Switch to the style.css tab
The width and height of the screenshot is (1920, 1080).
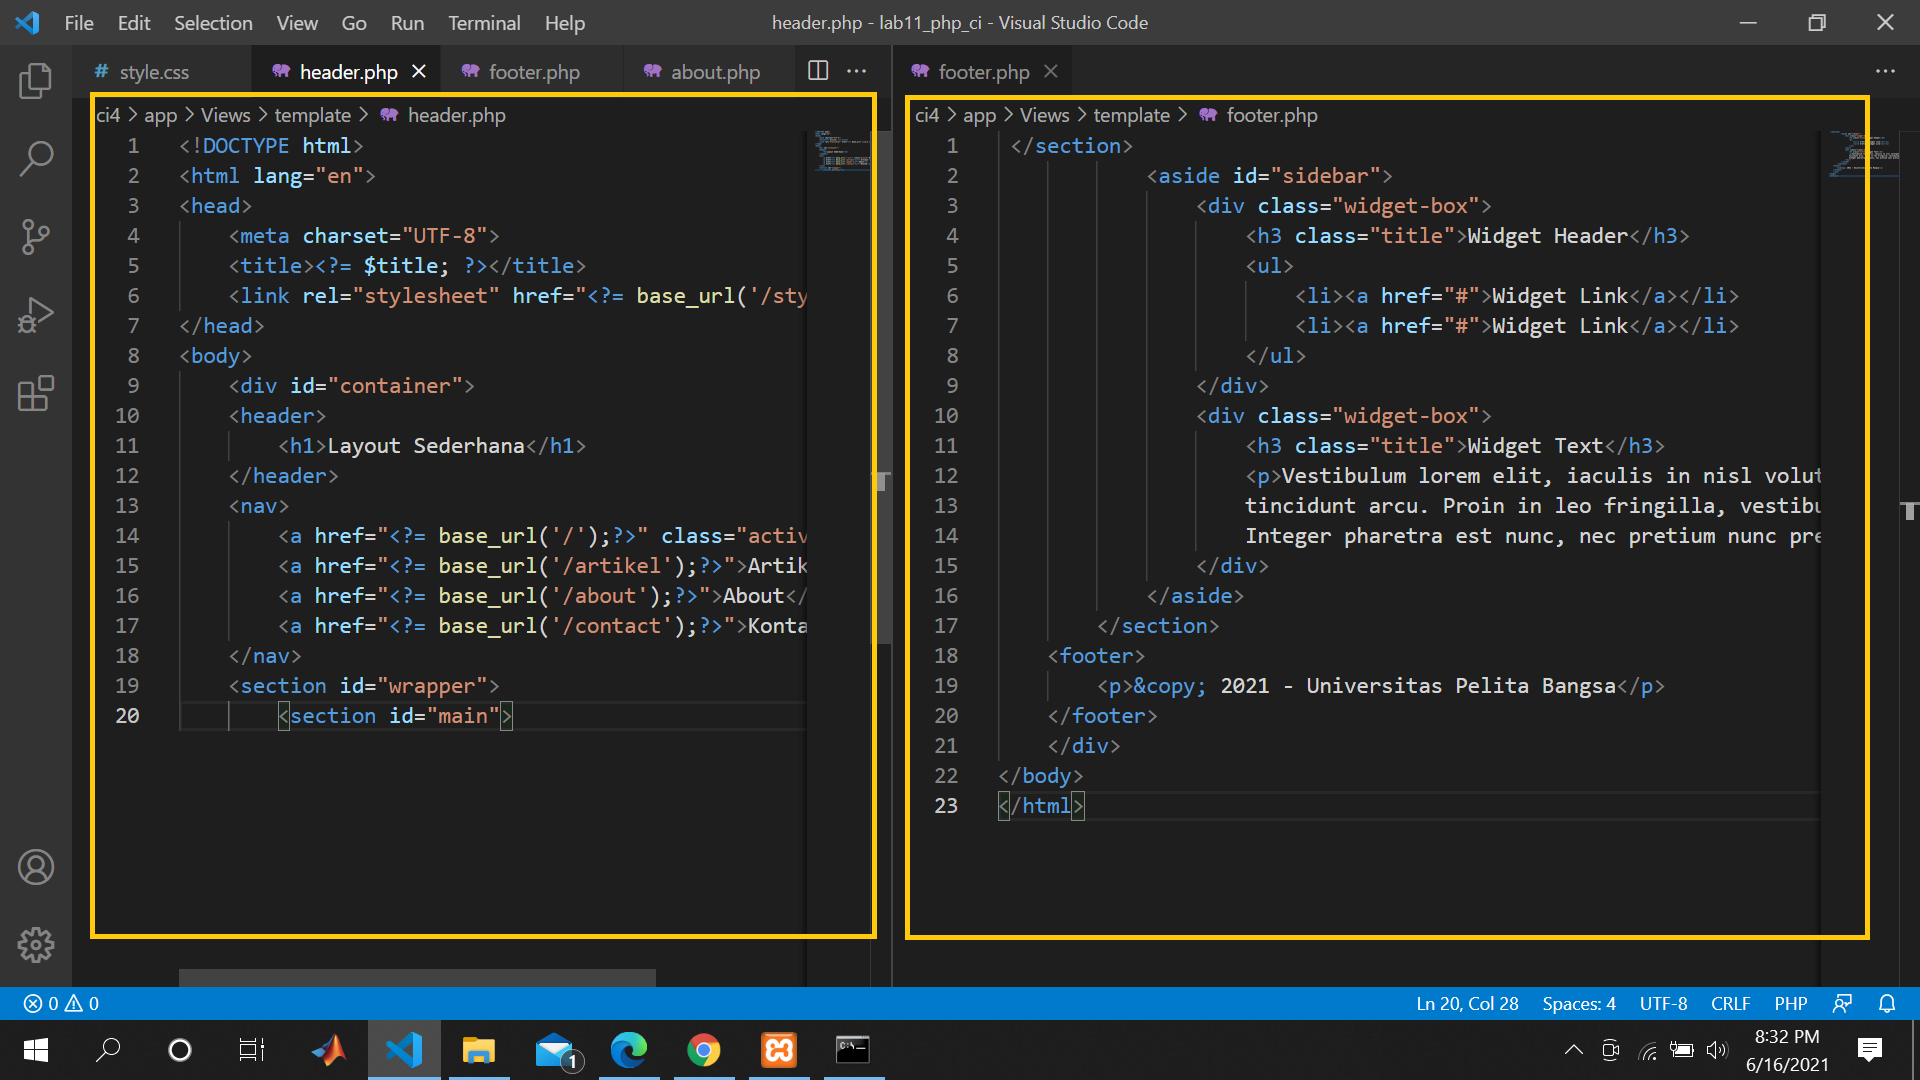154,72
